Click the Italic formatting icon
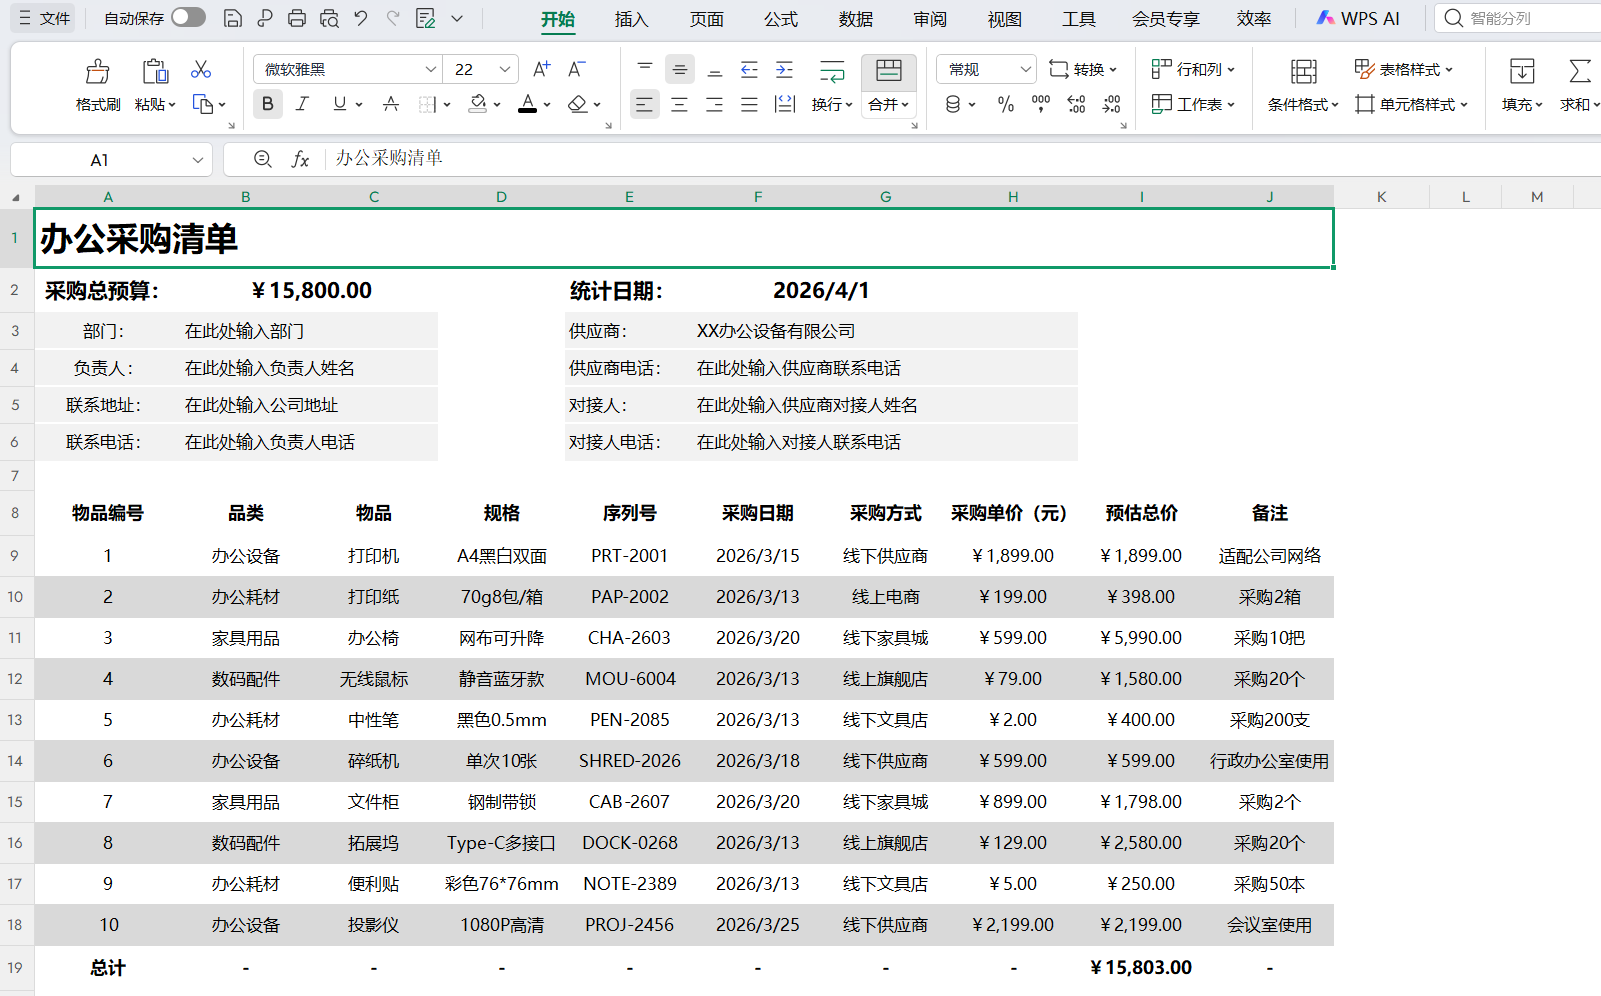Viewport: 1601px width, 996px height. pos(302,104)
